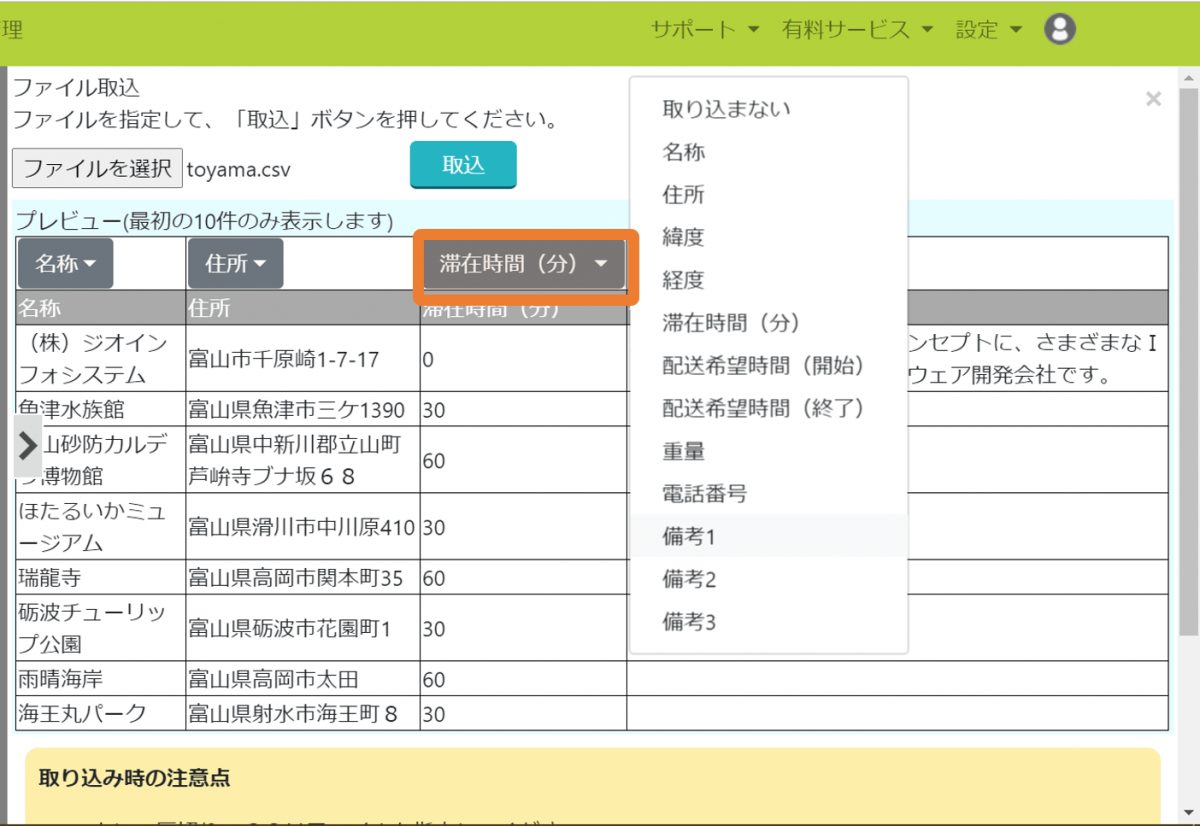
Task: Choose 経度 in the dropdown list
Action: point(684,280)
